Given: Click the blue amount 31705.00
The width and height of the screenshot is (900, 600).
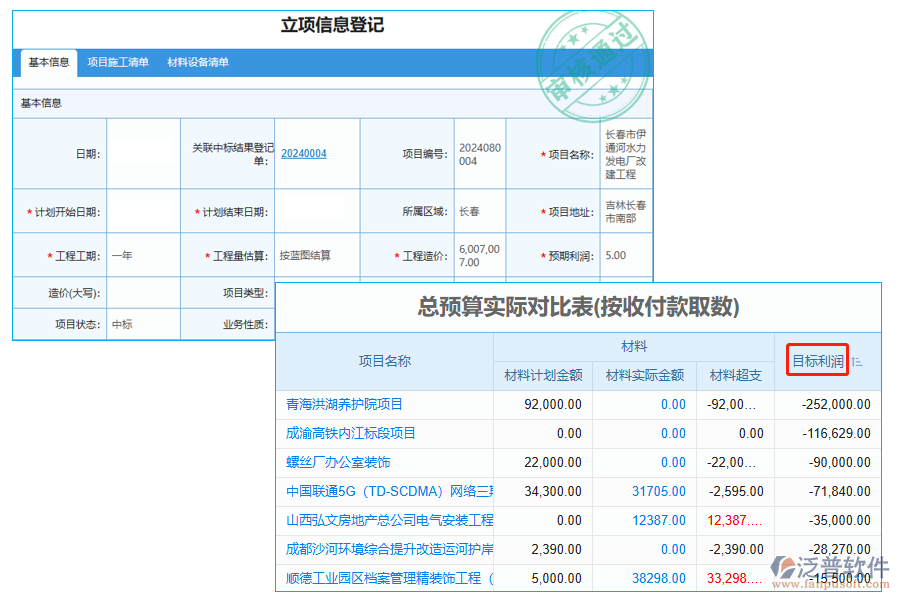Looking at the screenshot, I should click(x=656, y=492).
